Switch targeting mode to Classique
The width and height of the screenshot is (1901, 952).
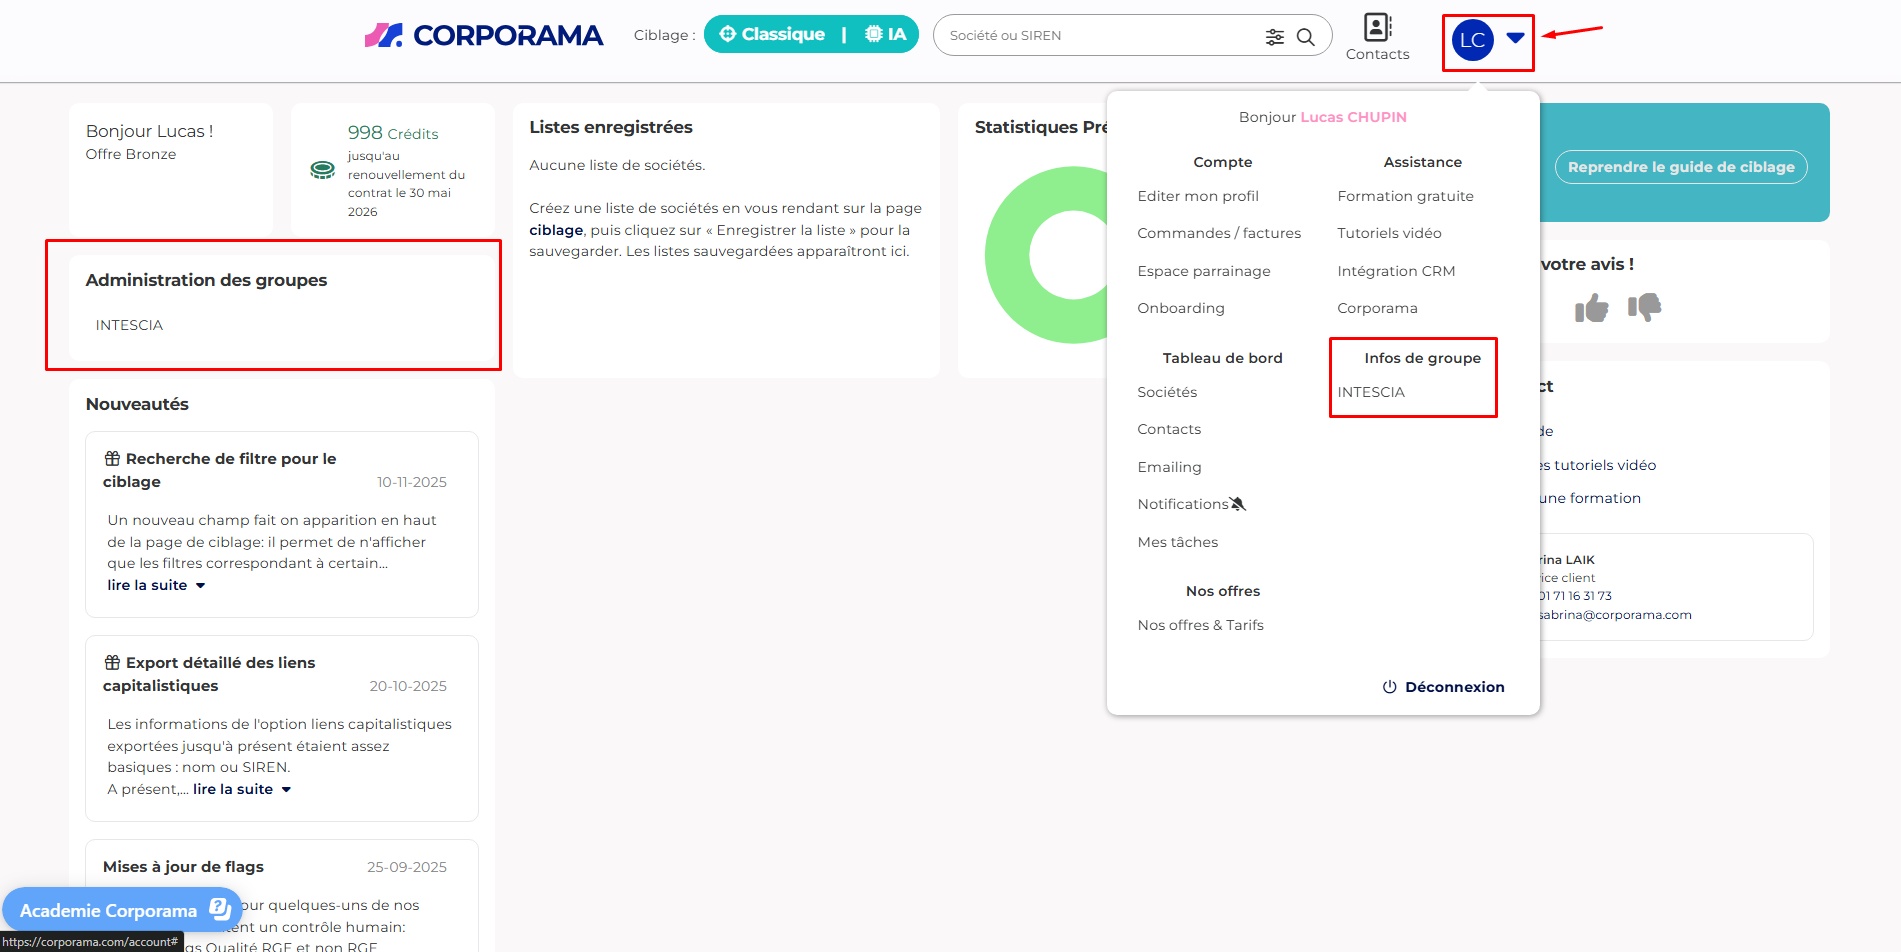773,34
